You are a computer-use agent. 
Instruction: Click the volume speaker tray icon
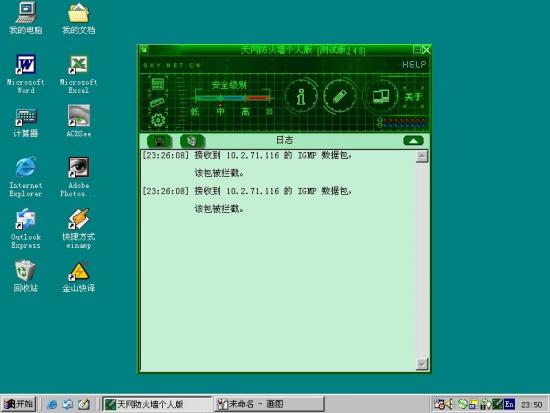point(449,405)
